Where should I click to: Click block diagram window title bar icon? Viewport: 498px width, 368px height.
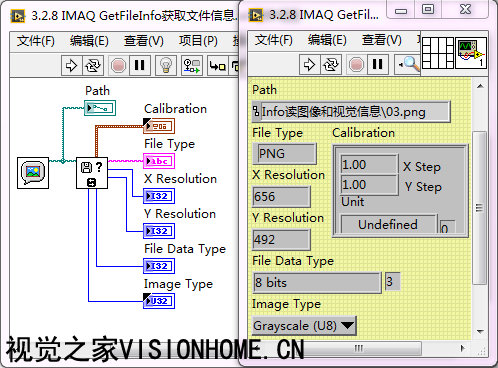(18, 16)
